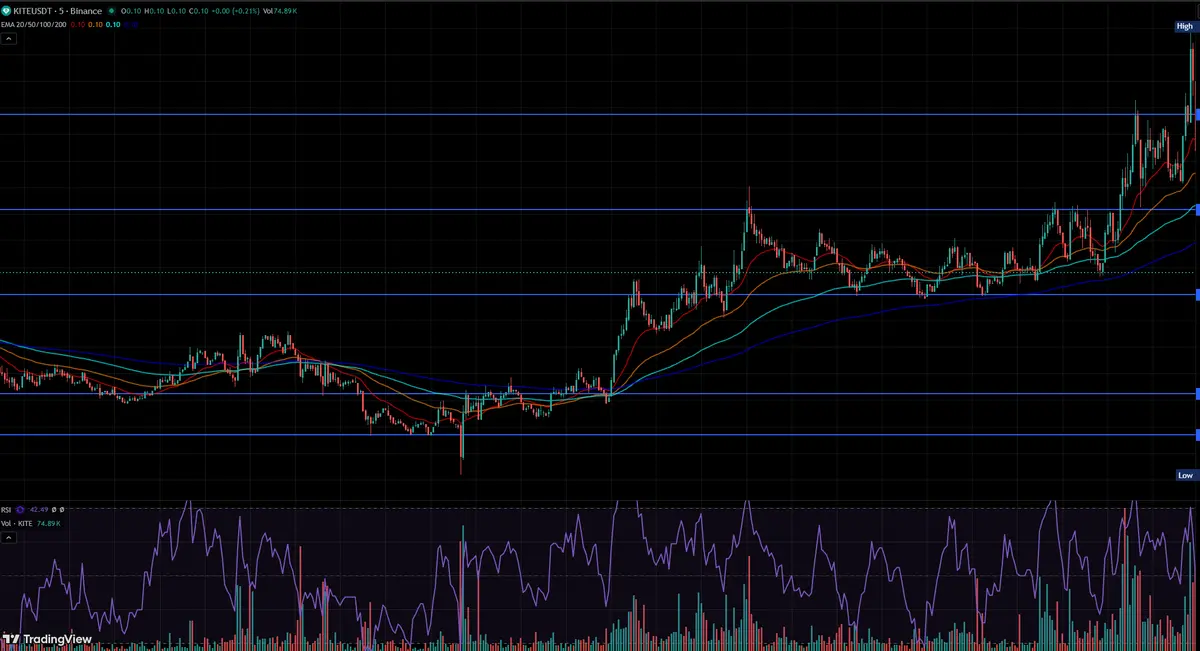Select the EMA 20/50/100/200 indicator legend

[x=34, y=24]
